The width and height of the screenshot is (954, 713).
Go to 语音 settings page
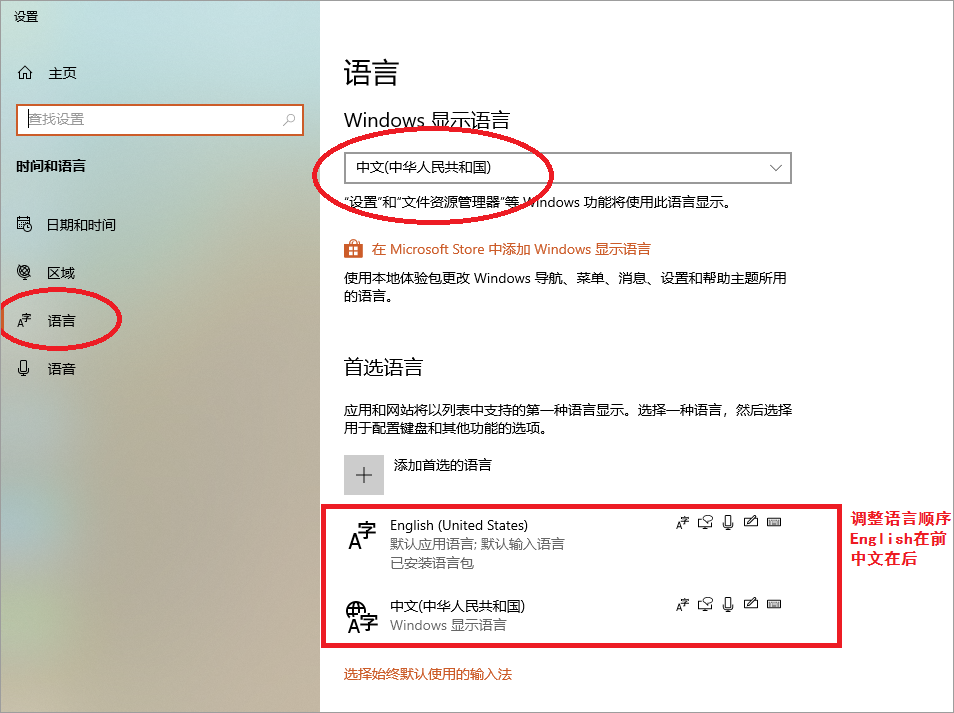click(x=61, y=369)
